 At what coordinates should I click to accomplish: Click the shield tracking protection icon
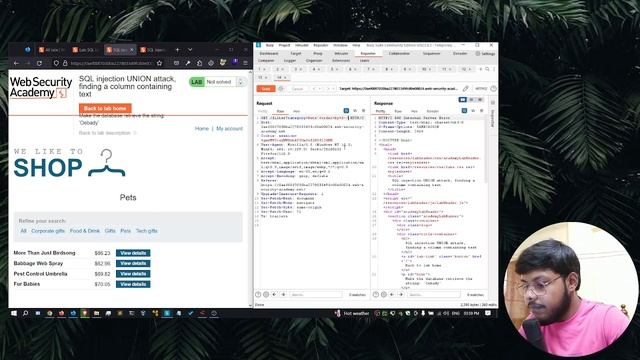(56, 63)
